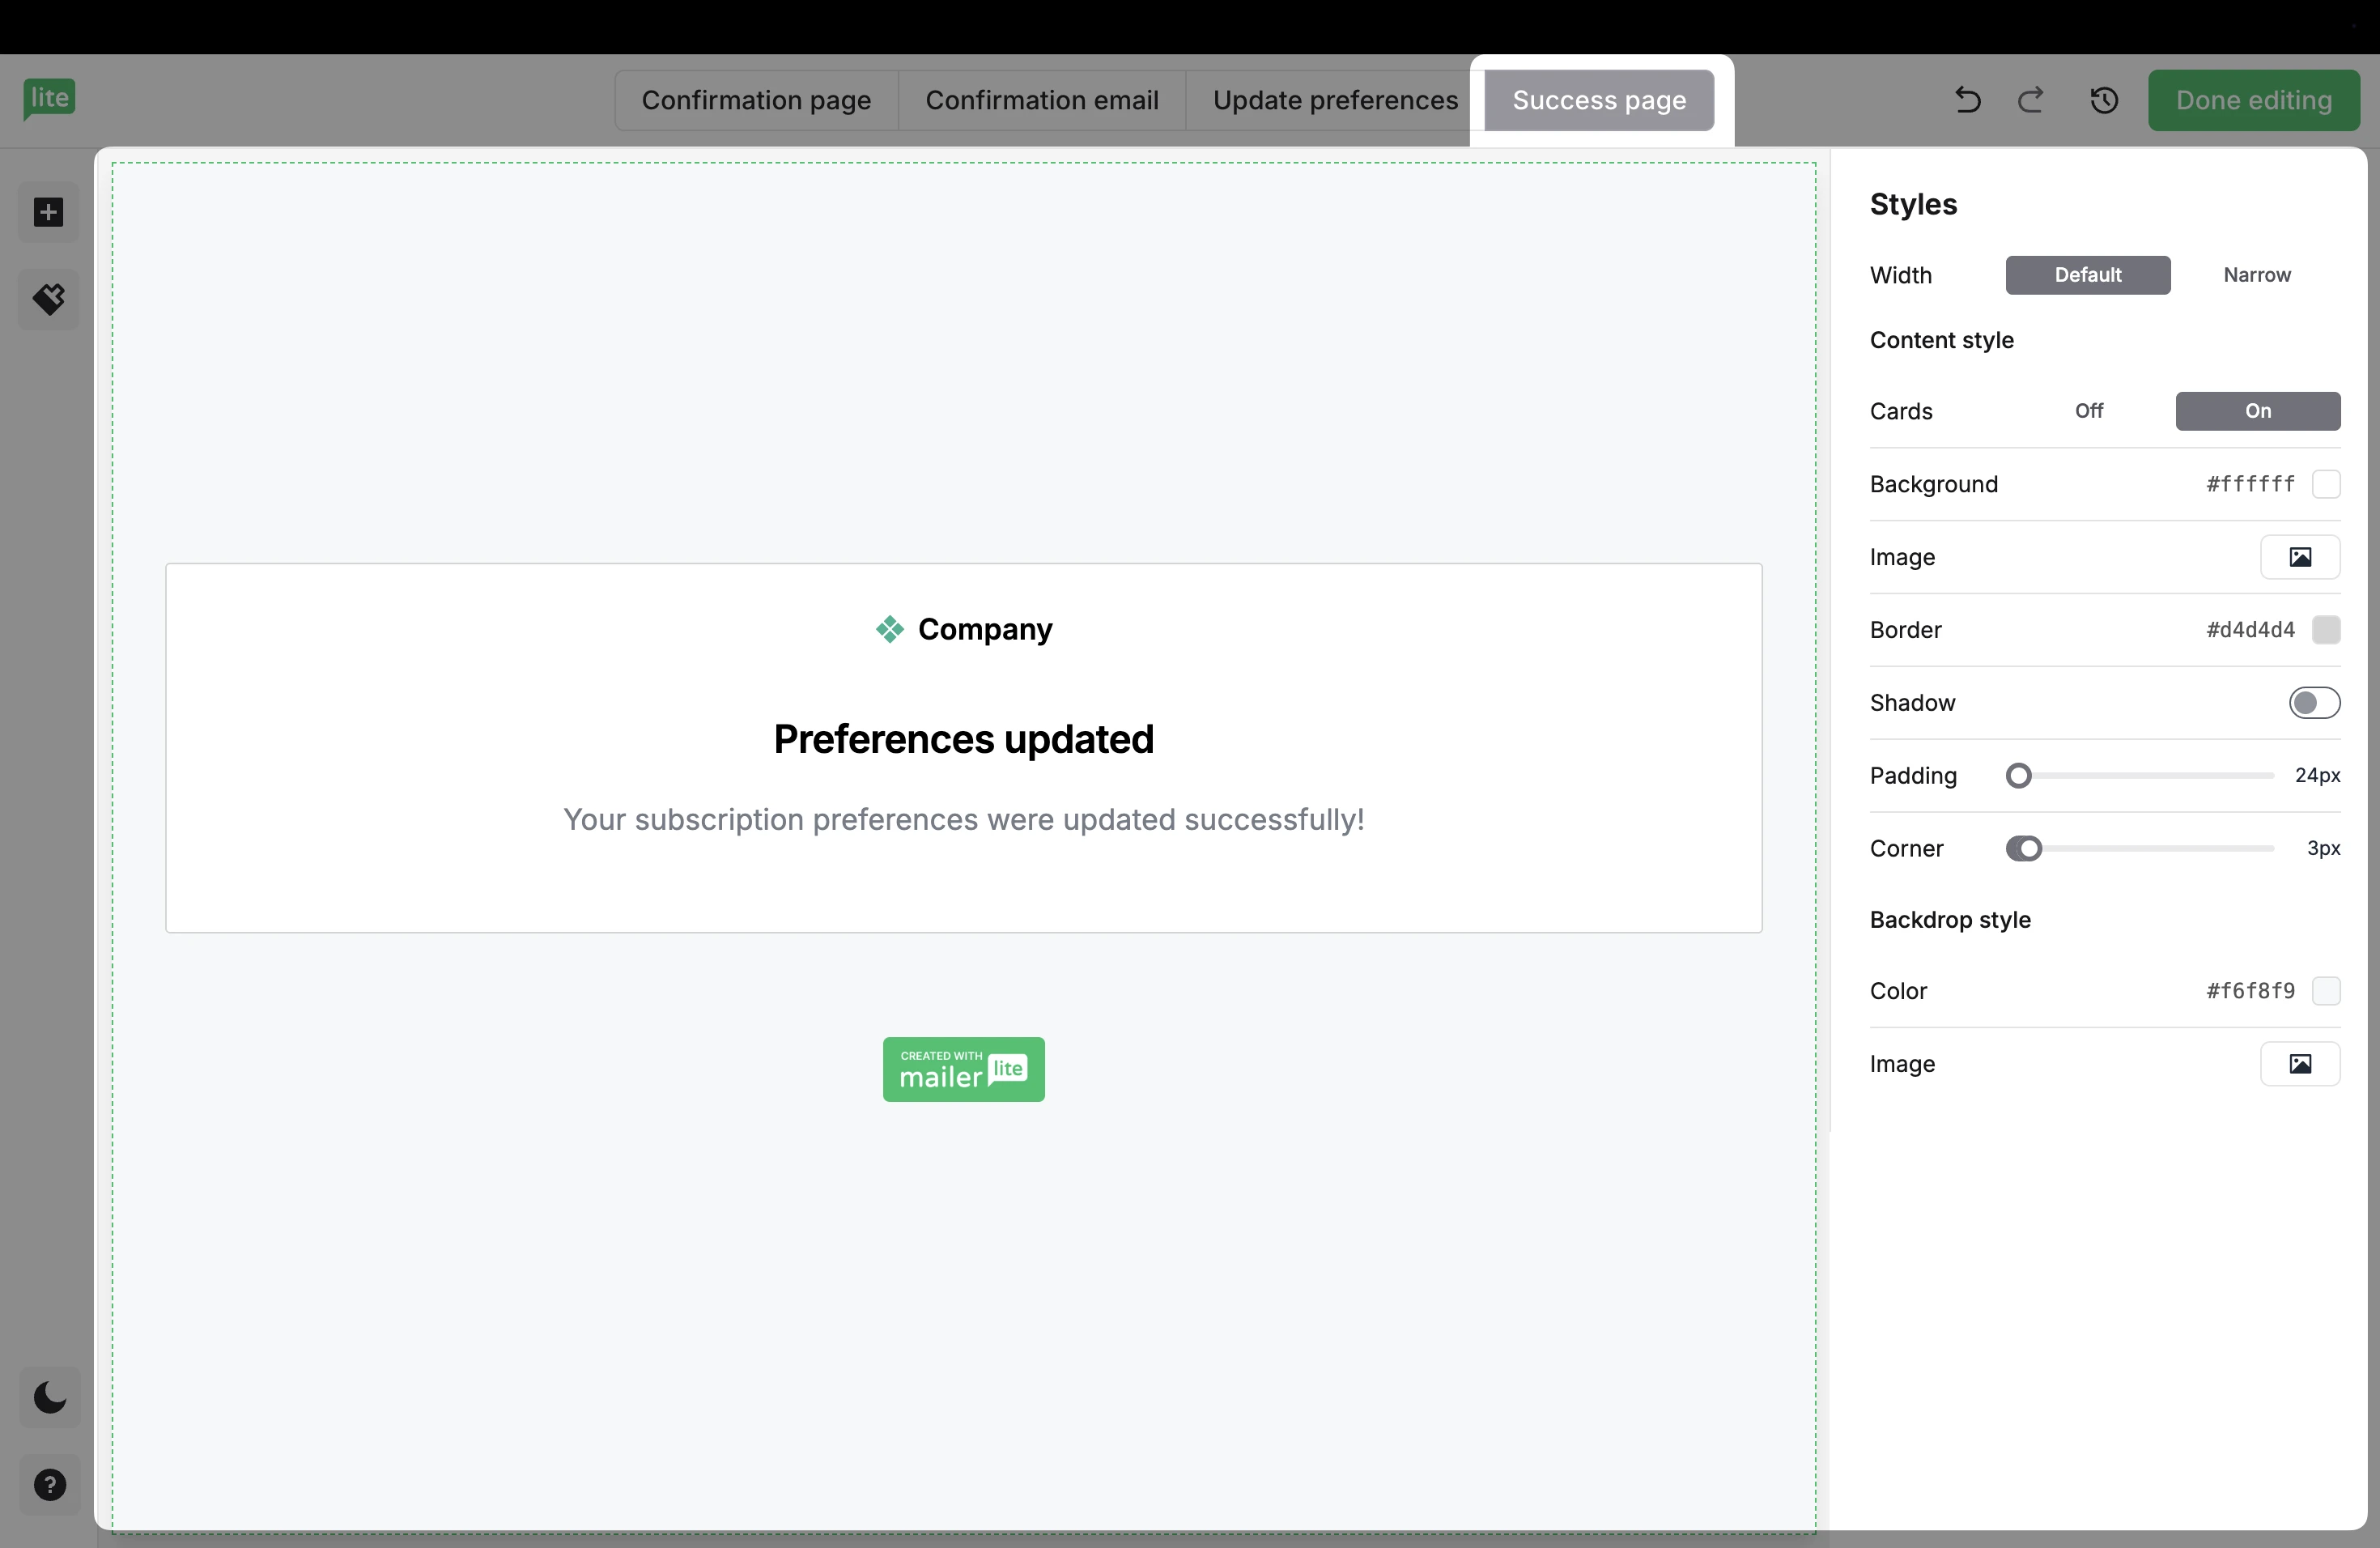Set Width to Narrow

point(2256,275)
